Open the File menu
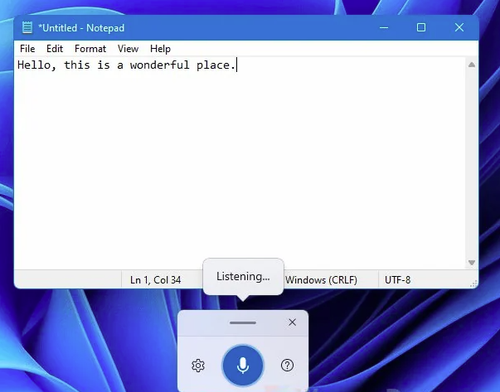The image size is (500, 392). pos(27,49)
